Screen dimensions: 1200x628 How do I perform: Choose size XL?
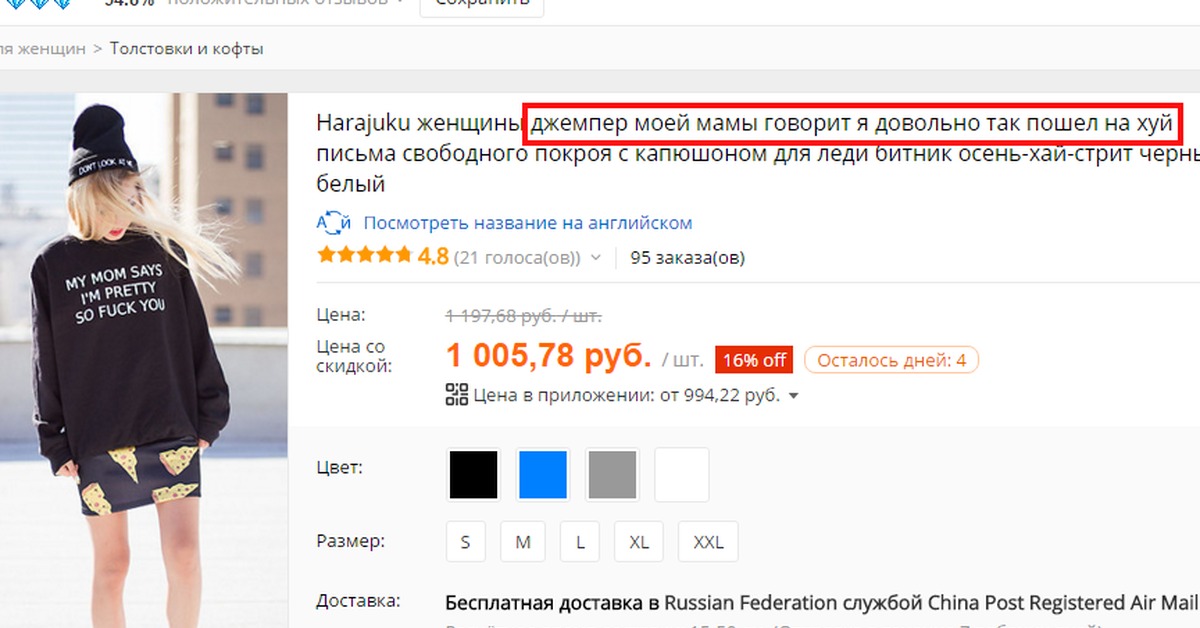639,543
